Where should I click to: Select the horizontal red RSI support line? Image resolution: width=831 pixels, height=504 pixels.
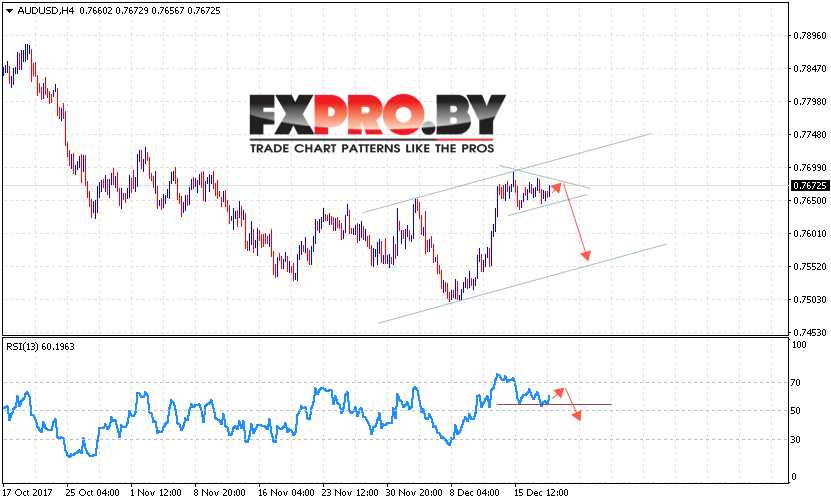(554, 405)
